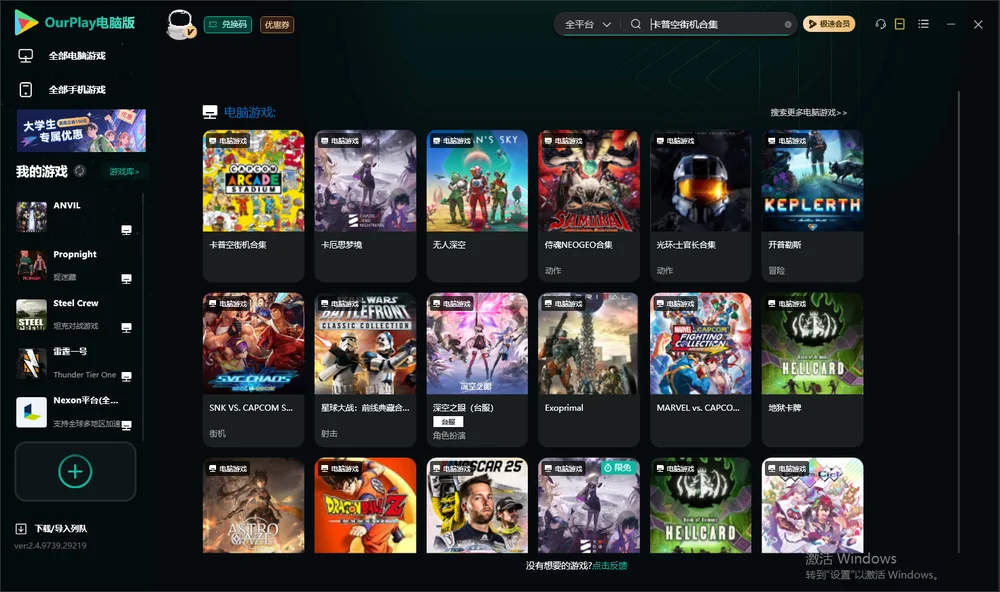This screenshot has width=1000, height=592.
Task: Click the 限免 badge on the game card
Action: pos(618,468)
